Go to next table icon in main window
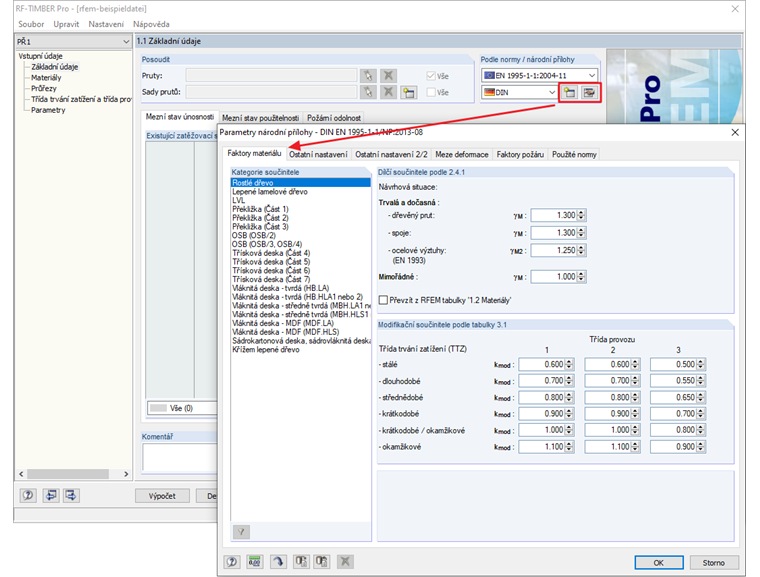This screenshot has height=577, width=760. point(71,496)
